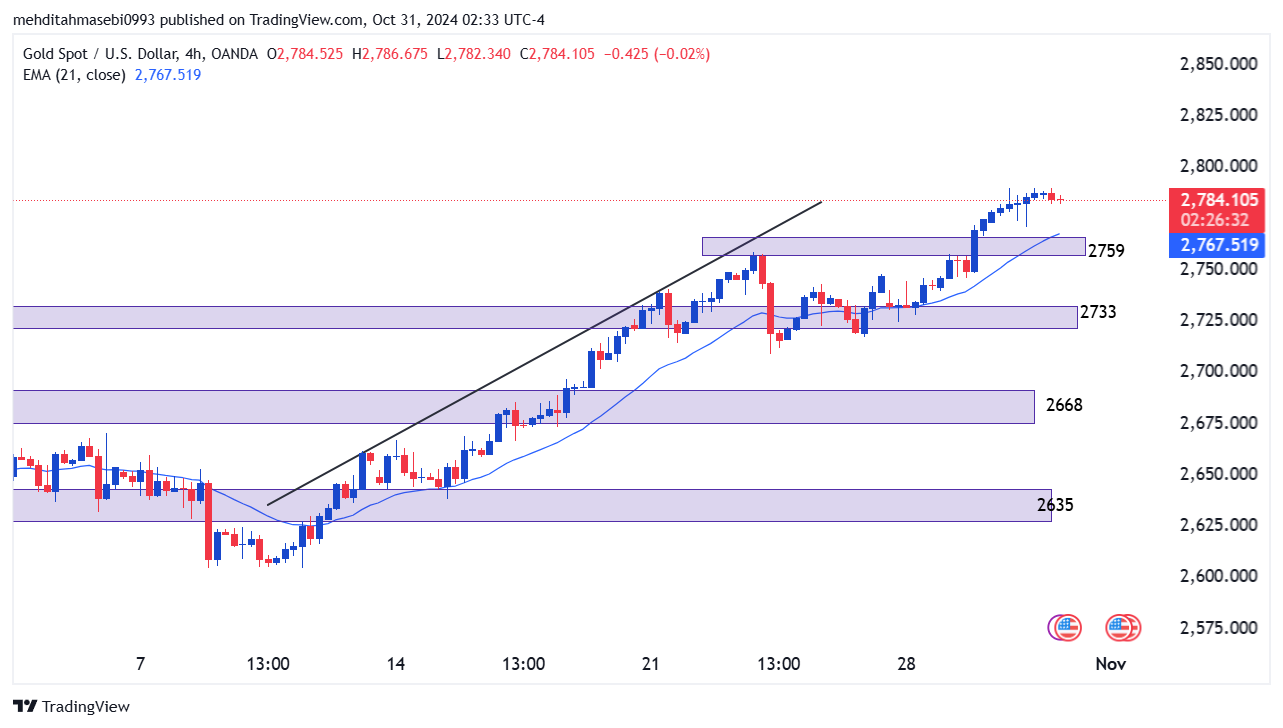
Task: Select the support zone rectangle at 2668
Action: click(x=523, y=407)
